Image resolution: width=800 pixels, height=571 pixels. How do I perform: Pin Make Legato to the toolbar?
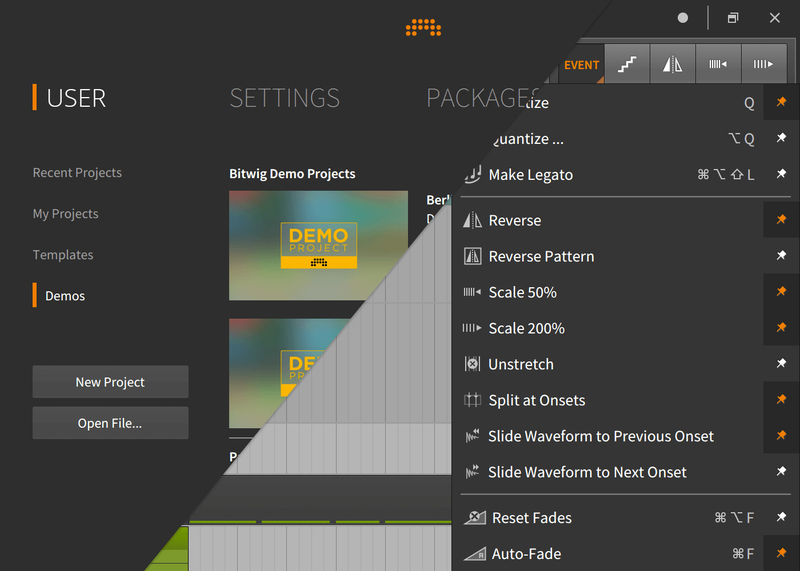[x=781, y=174]
